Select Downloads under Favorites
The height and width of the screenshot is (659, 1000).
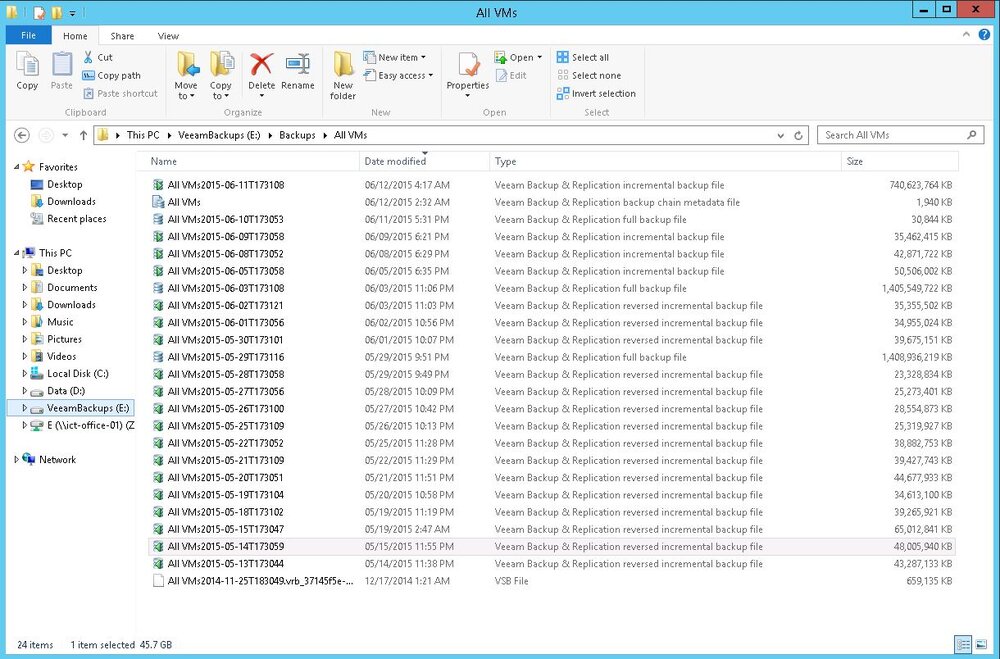tap(71, 202)
